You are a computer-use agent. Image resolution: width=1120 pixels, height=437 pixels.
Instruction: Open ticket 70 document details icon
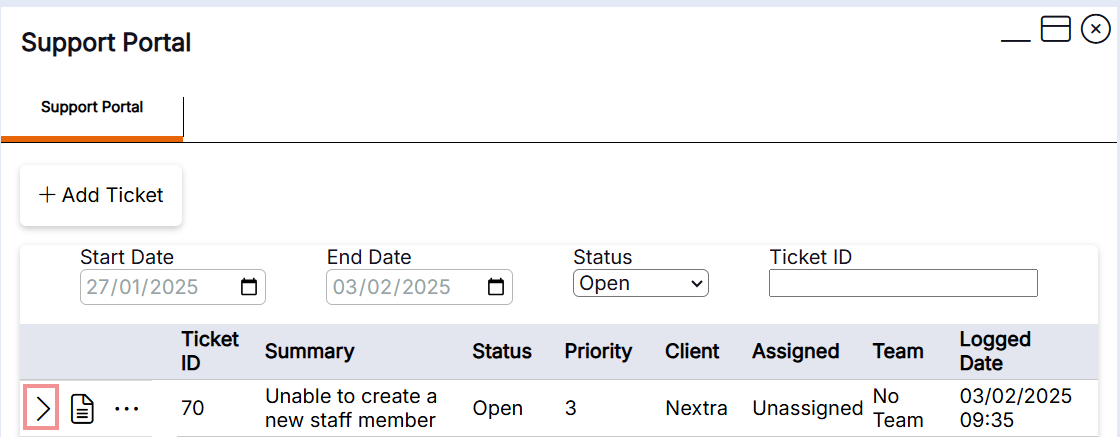82,409
